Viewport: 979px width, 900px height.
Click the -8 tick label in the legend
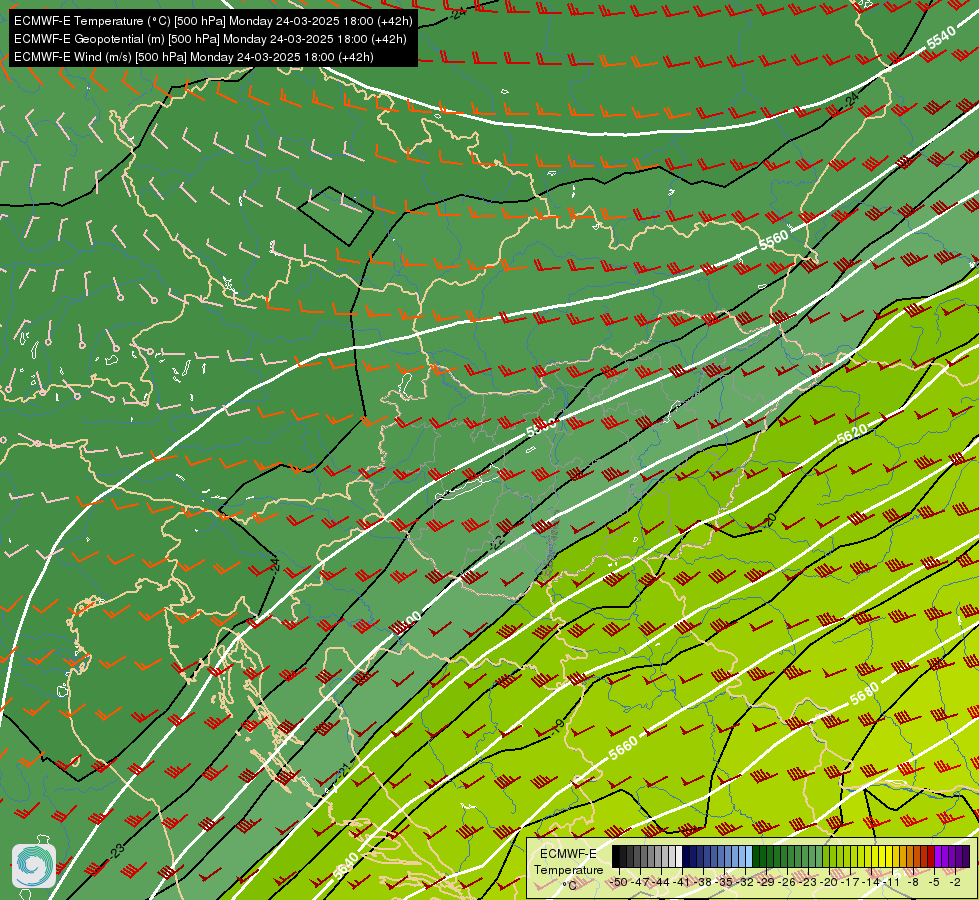913,882
